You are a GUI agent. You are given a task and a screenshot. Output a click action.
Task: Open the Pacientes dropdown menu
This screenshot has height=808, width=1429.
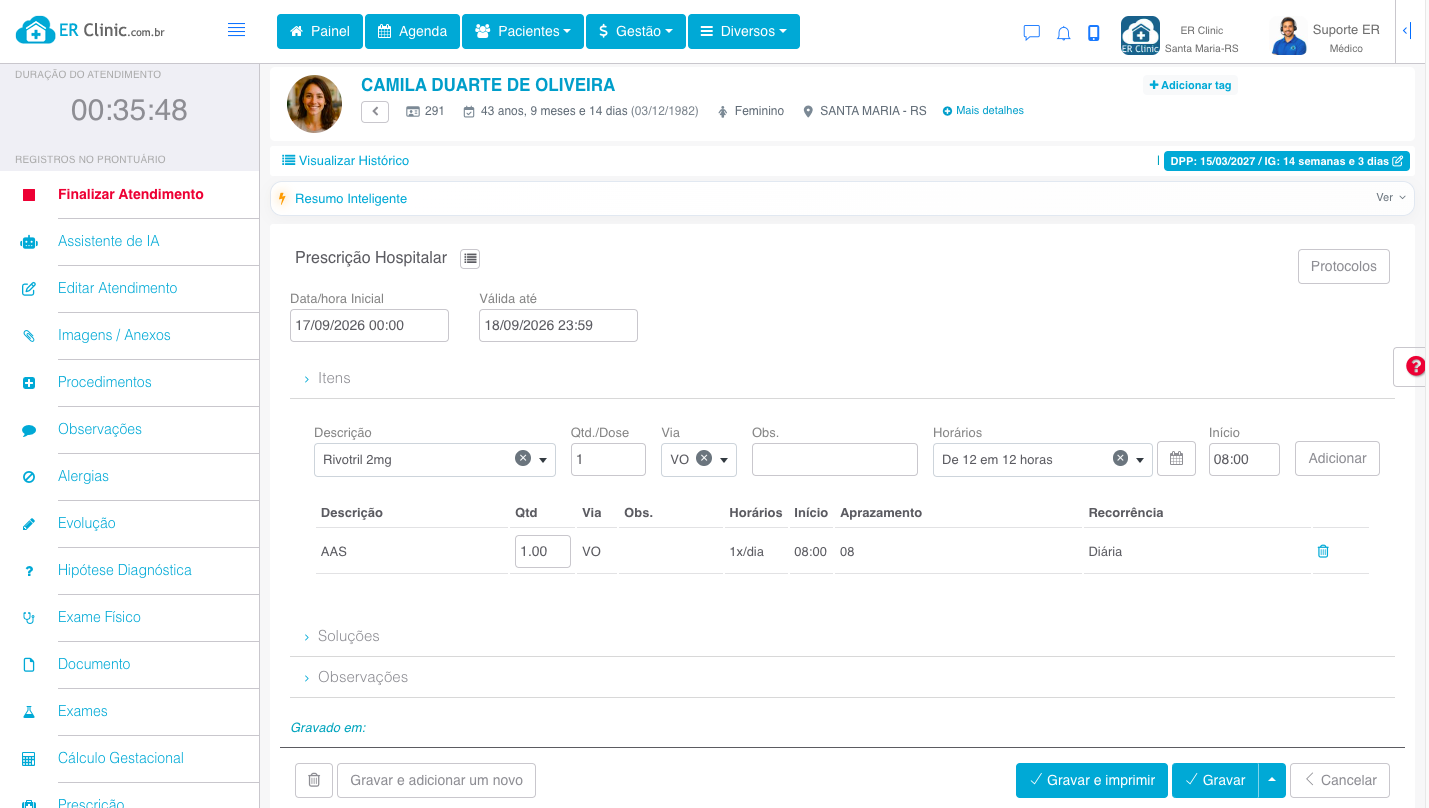pos(523,31)
